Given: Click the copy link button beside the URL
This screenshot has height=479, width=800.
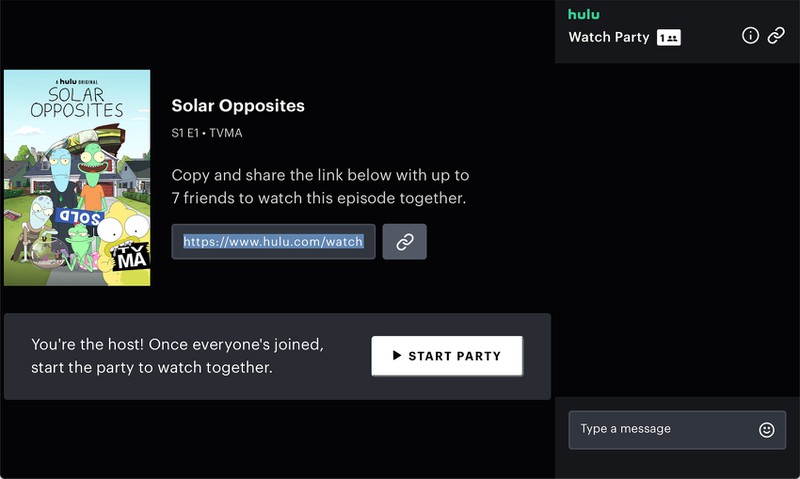Looking at the screenshot, I should pyautogui.click(x=405, y=241).
